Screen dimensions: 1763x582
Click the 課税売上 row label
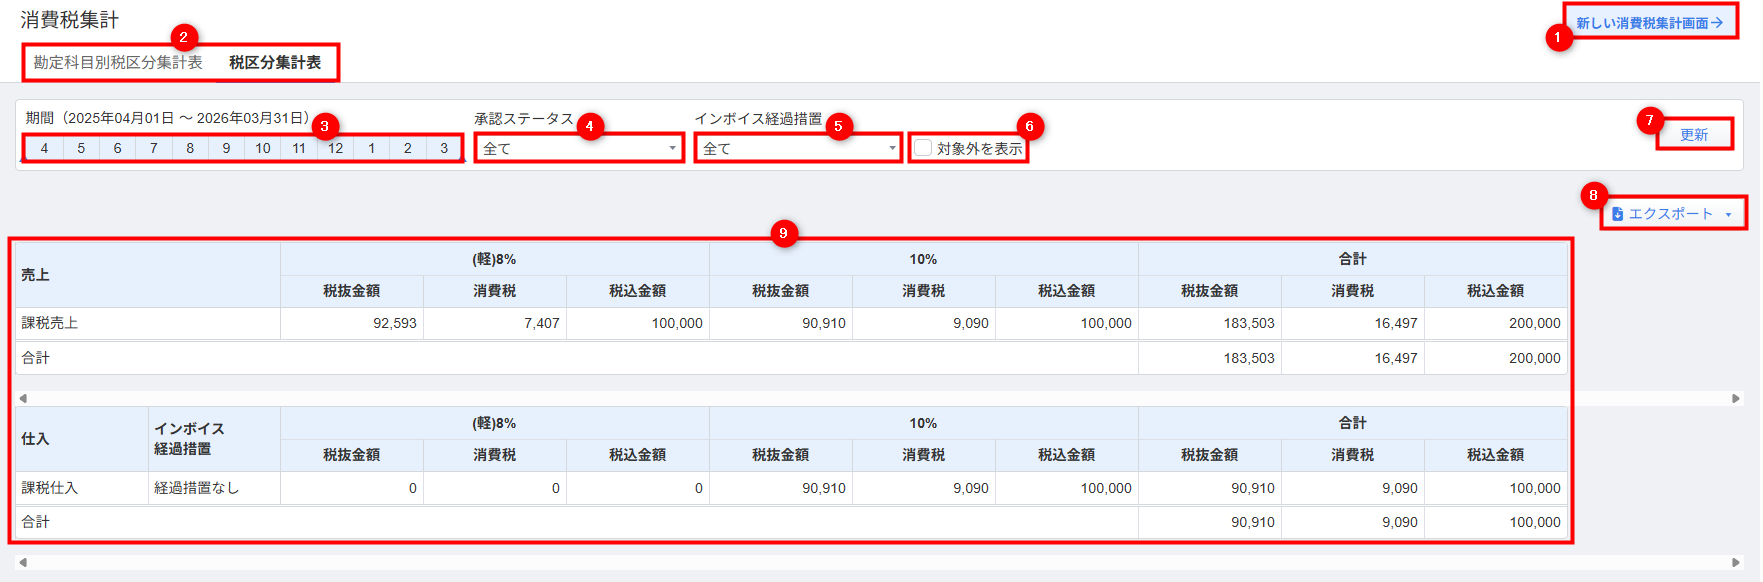(x=50, y=323)
